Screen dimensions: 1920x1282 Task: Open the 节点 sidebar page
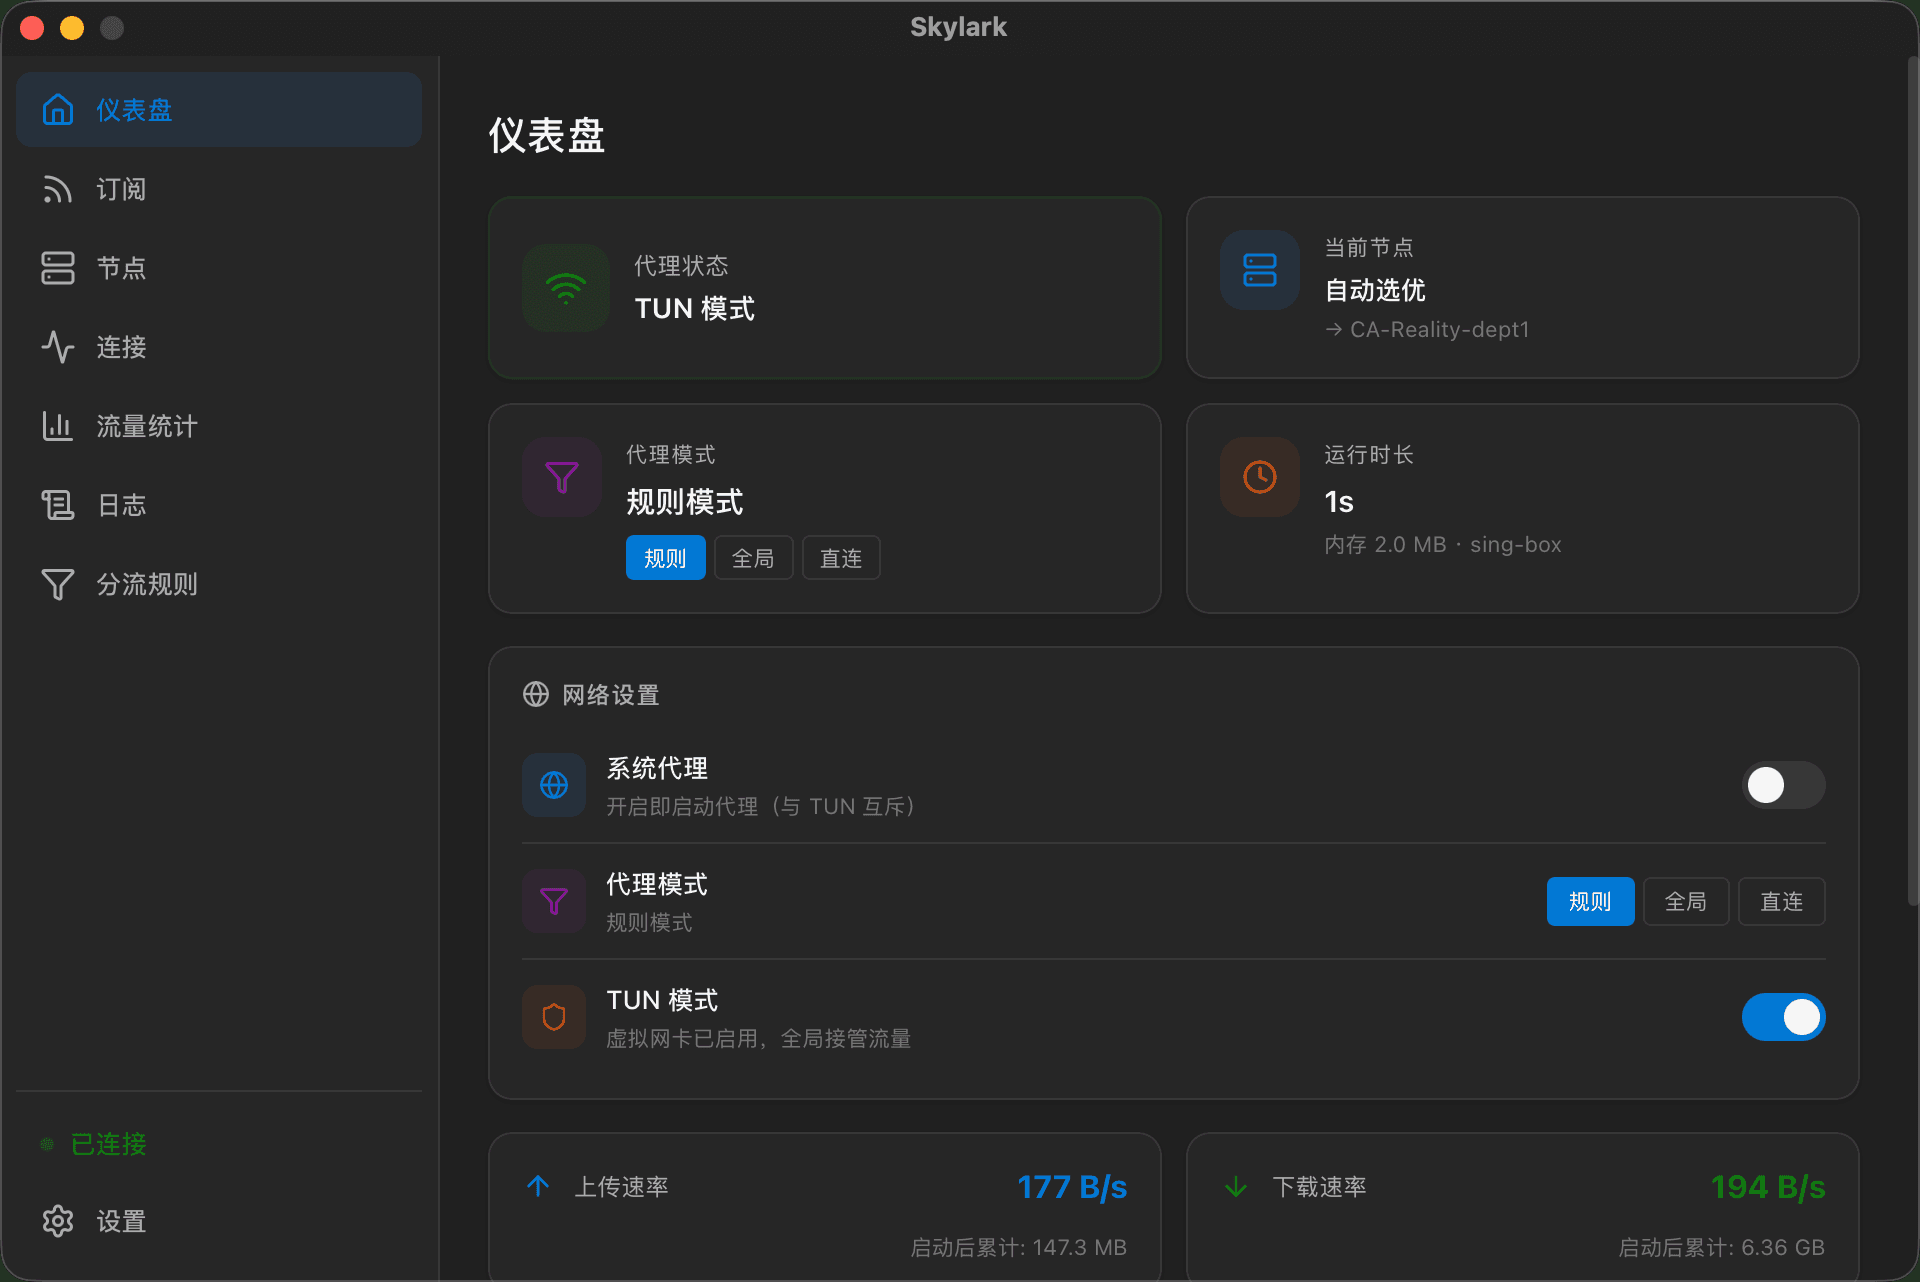pyautogui.click(x=219, y=268)
